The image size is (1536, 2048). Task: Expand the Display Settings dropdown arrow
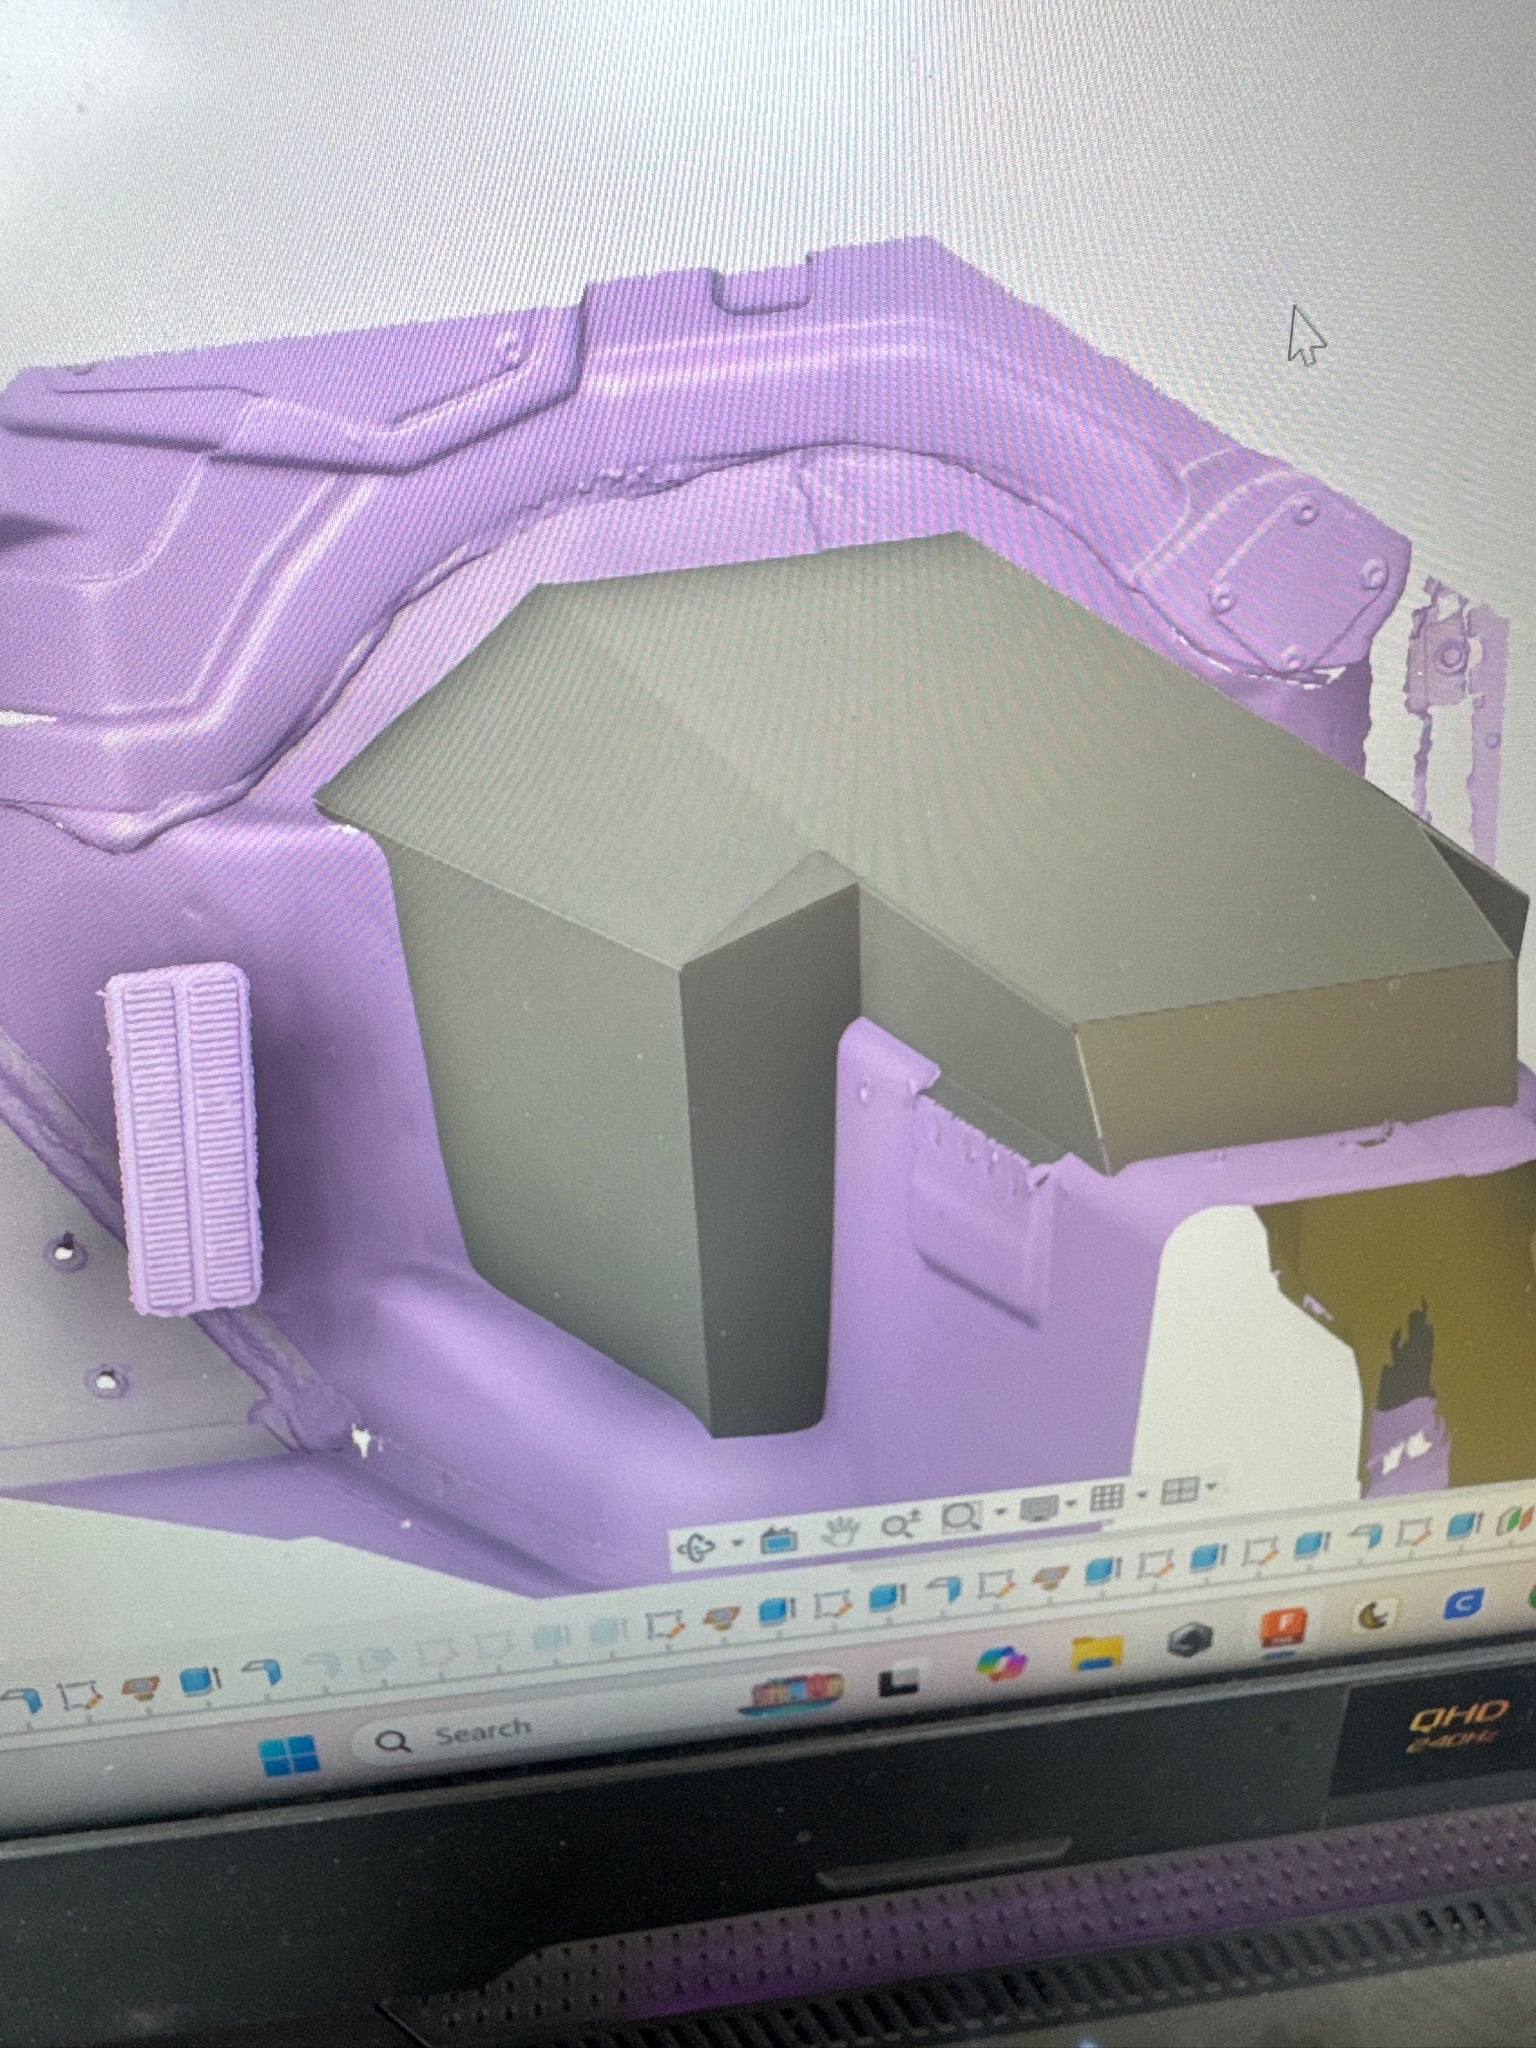1071,1504
